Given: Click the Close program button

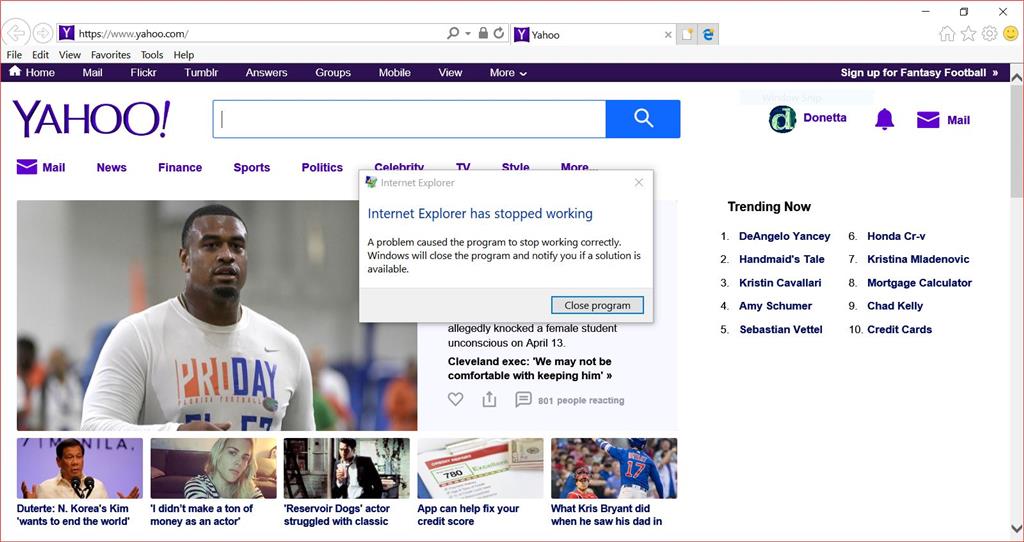Looking at the screenshot, I should click(598, 305).
